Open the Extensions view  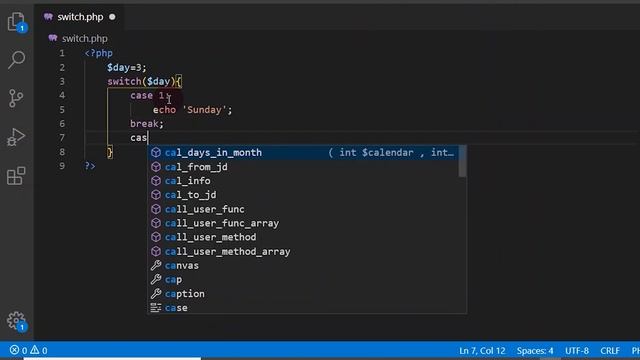pos(16,176)
